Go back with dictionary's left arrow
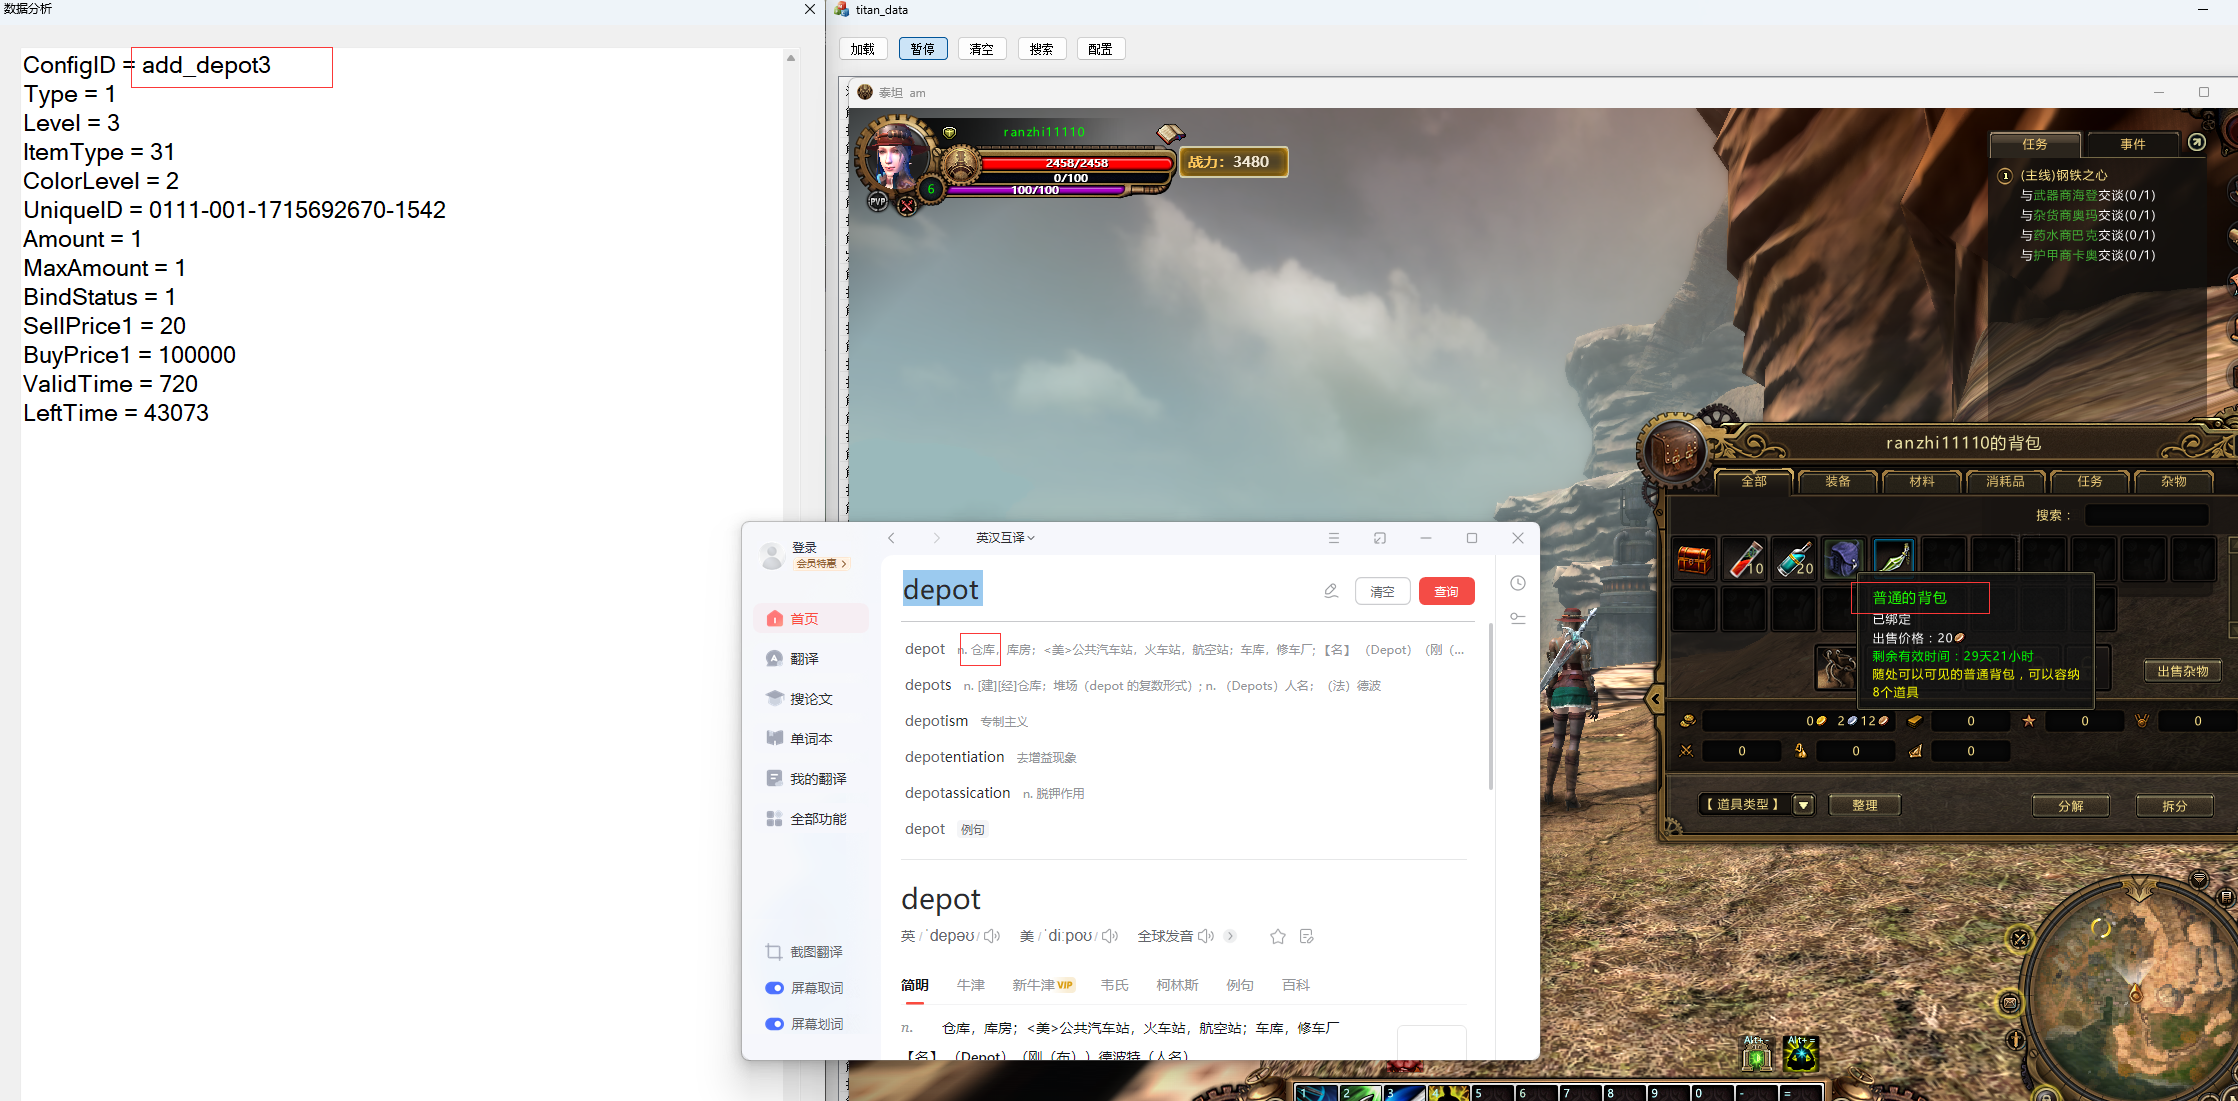Image resolution: width=2238 pixels, height=1101 pixels. pyautogui.click(x=891, y=538)
